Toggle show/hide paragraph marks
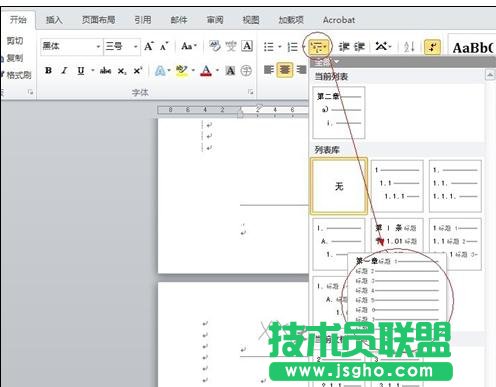The image size is (496, 387). pyautogui.click(x=432, y=47)
